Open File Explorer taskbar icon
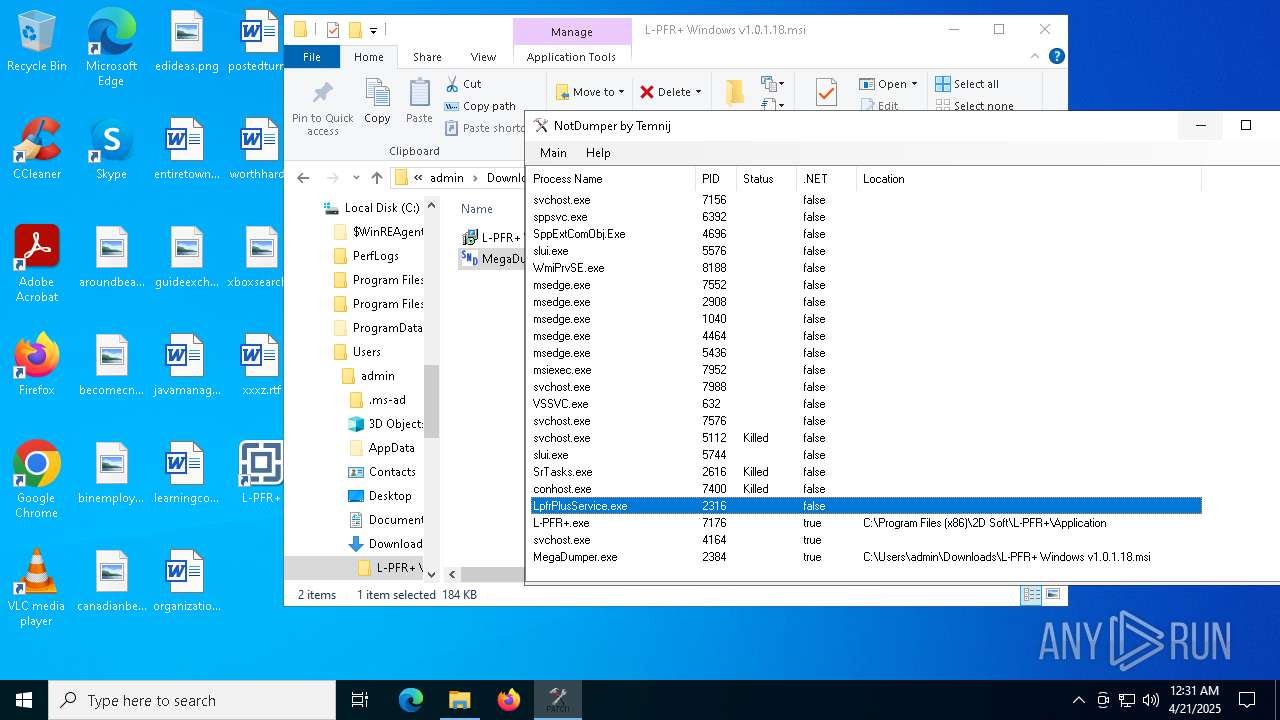Screen dimensions: 1280x720 coord(459,700)
